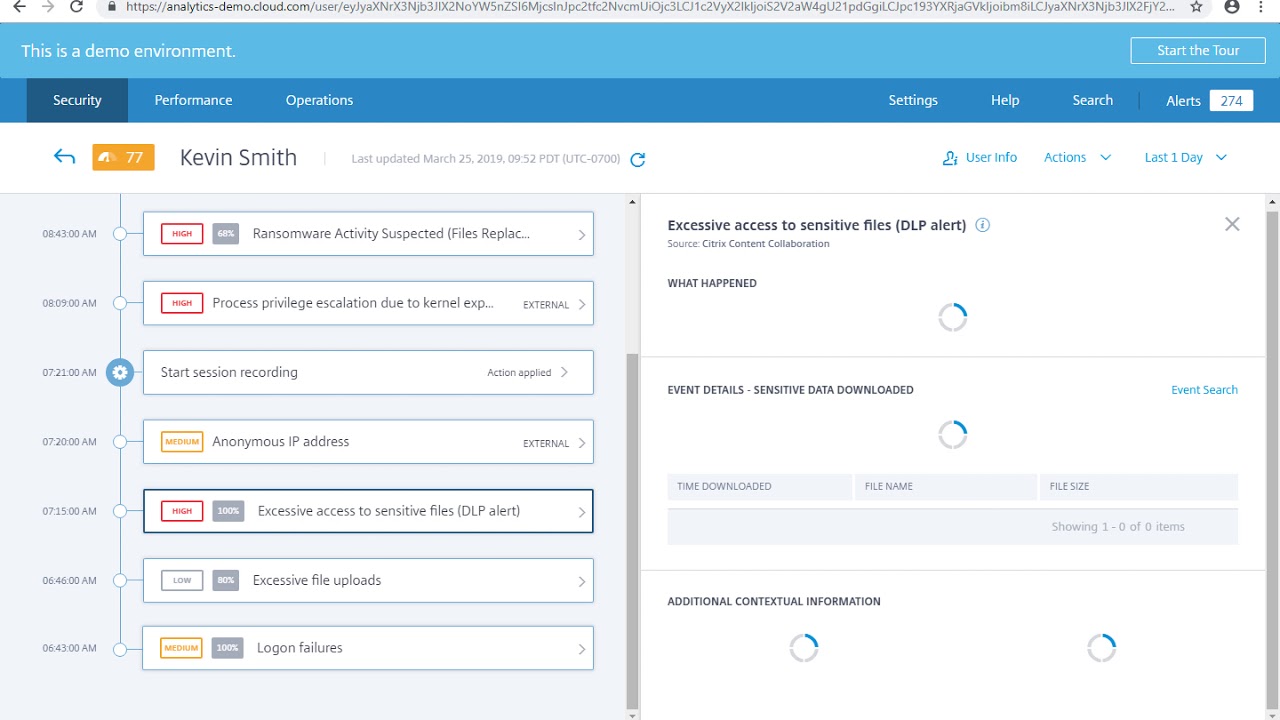This screenshot has width=1280, height=720.
Task: Click the 100% badge on Logon failures
Action: 228,648
